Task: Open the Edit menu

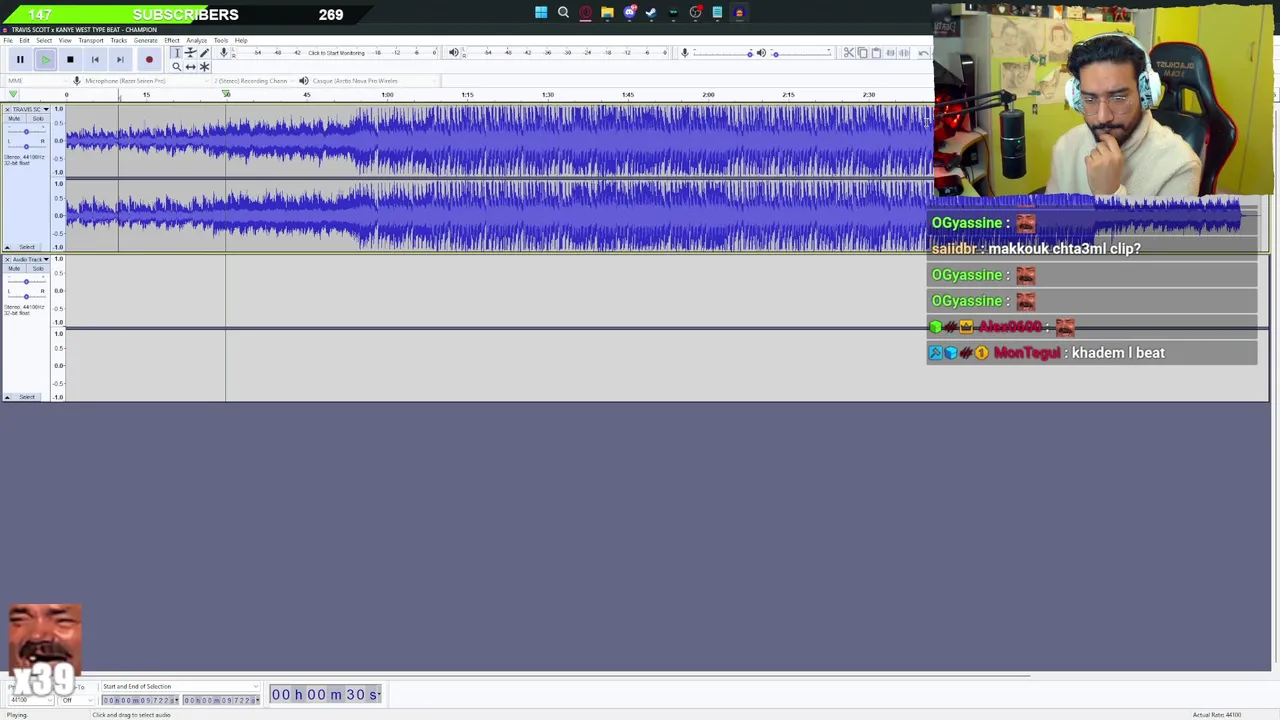Action: pos(24,40)
